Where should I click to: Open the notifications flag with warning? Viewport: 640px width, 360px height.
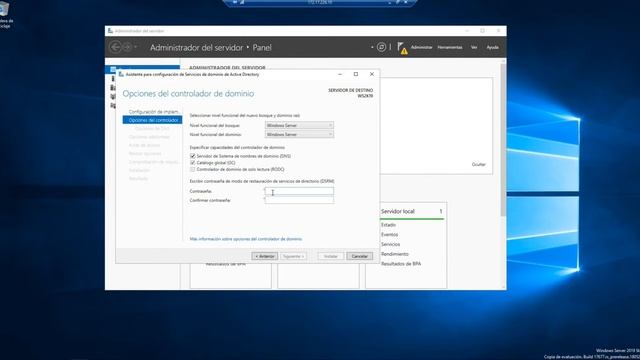coord(402,48)
